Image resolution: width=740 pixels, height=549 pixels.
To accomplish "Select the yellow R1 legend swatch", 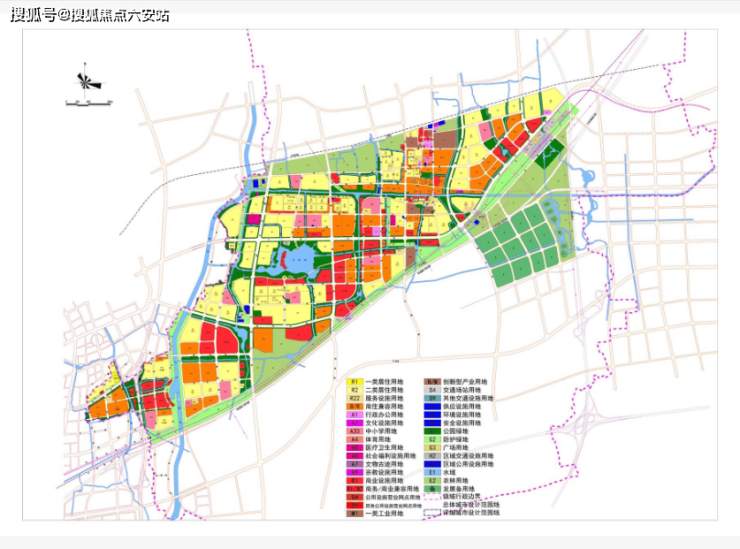I will coord(354,382).
